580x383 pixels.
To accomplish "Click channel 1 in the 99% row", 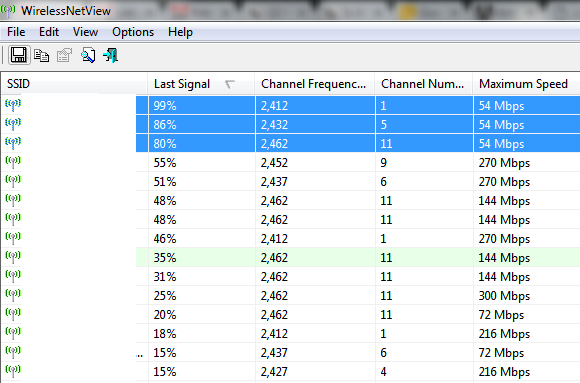I will pyautogui.click(x=383, y=105).
